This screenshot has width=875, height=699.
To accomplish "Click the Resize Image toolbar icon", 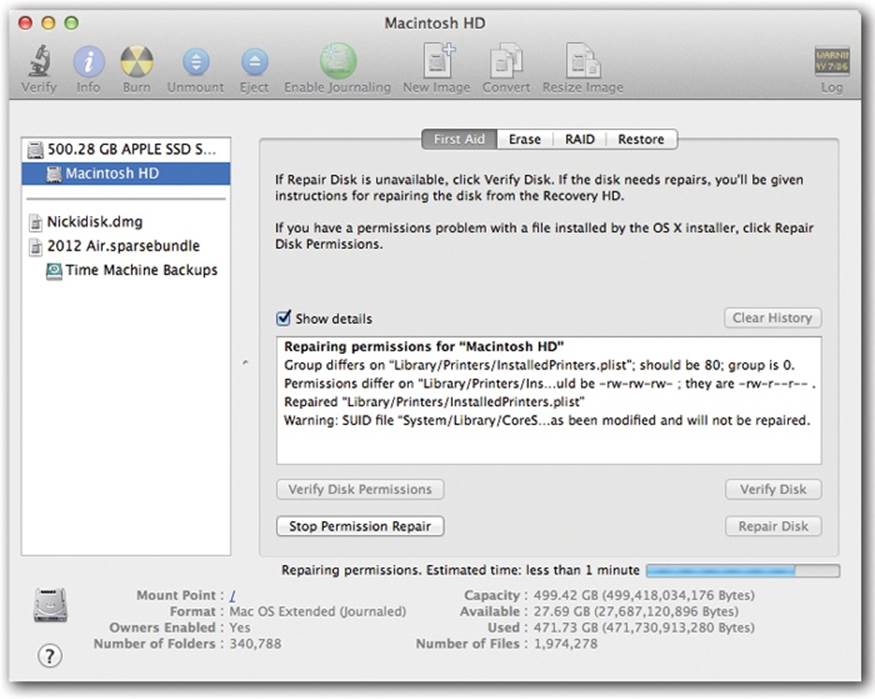I will pyautogui.click(x=583, y=60).
